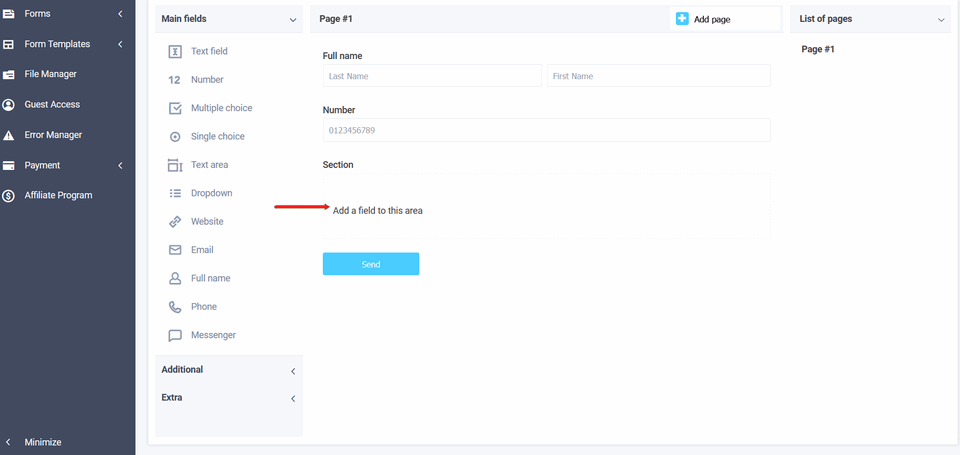The width and height of the screenshot is (960, 455).
Task: Expand the Extra fields section
Action: [x=292, y=399]
